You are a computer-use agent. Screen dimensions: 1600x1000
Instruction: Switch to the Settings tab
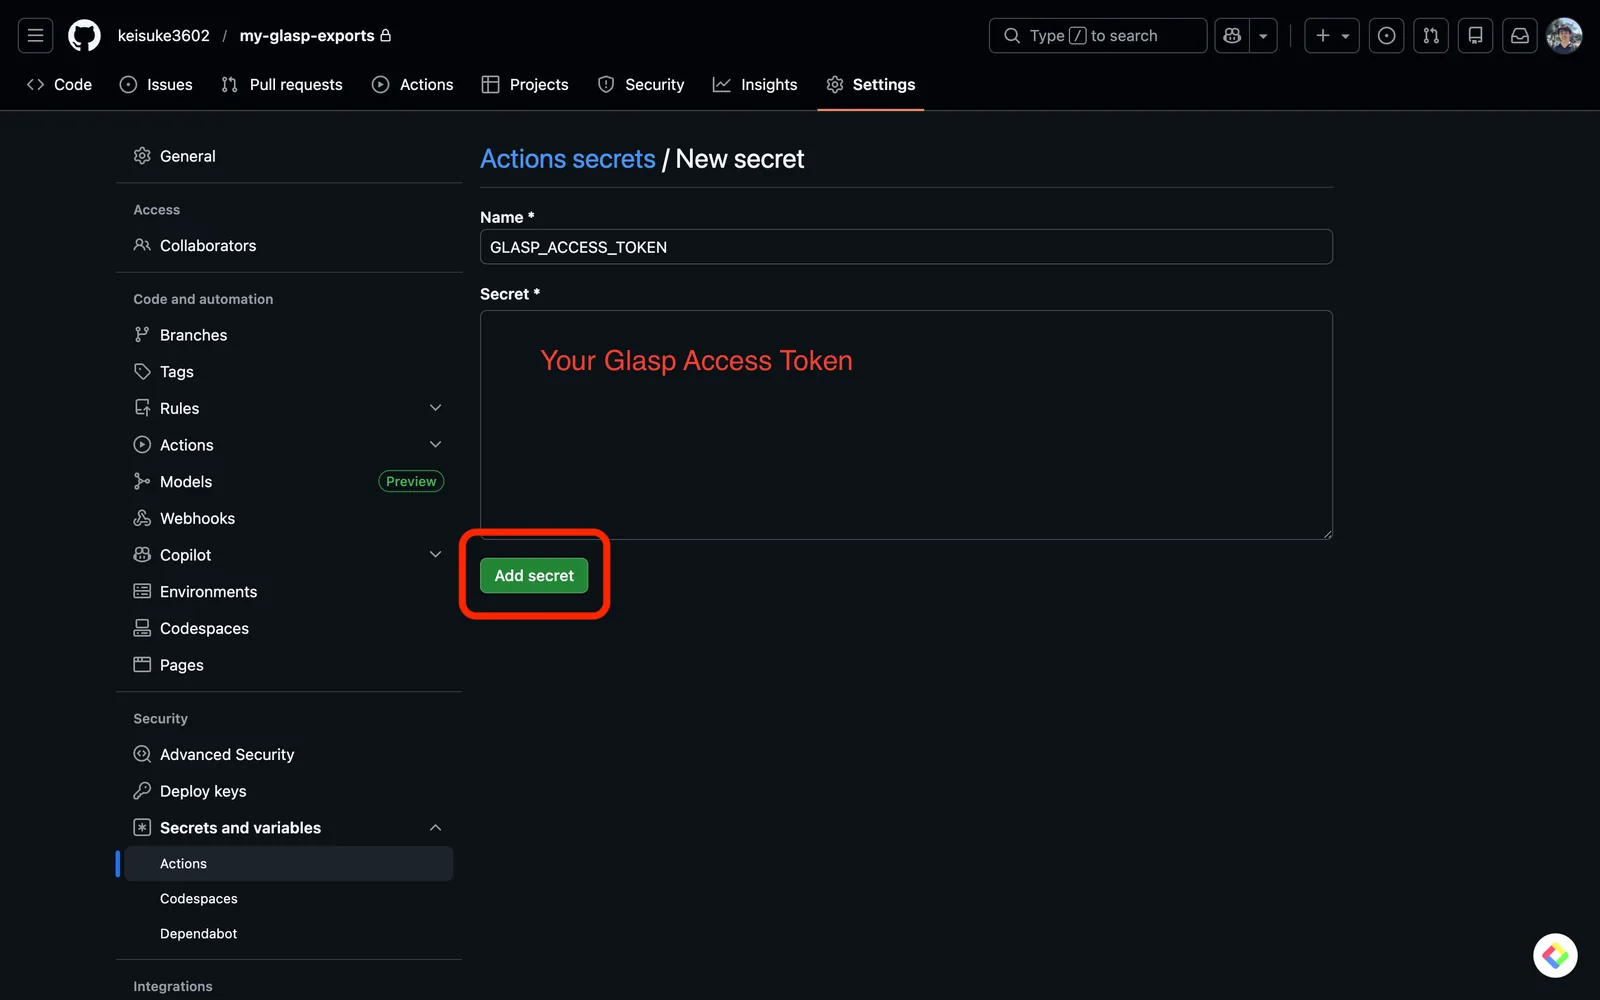(x=871, y=85)
